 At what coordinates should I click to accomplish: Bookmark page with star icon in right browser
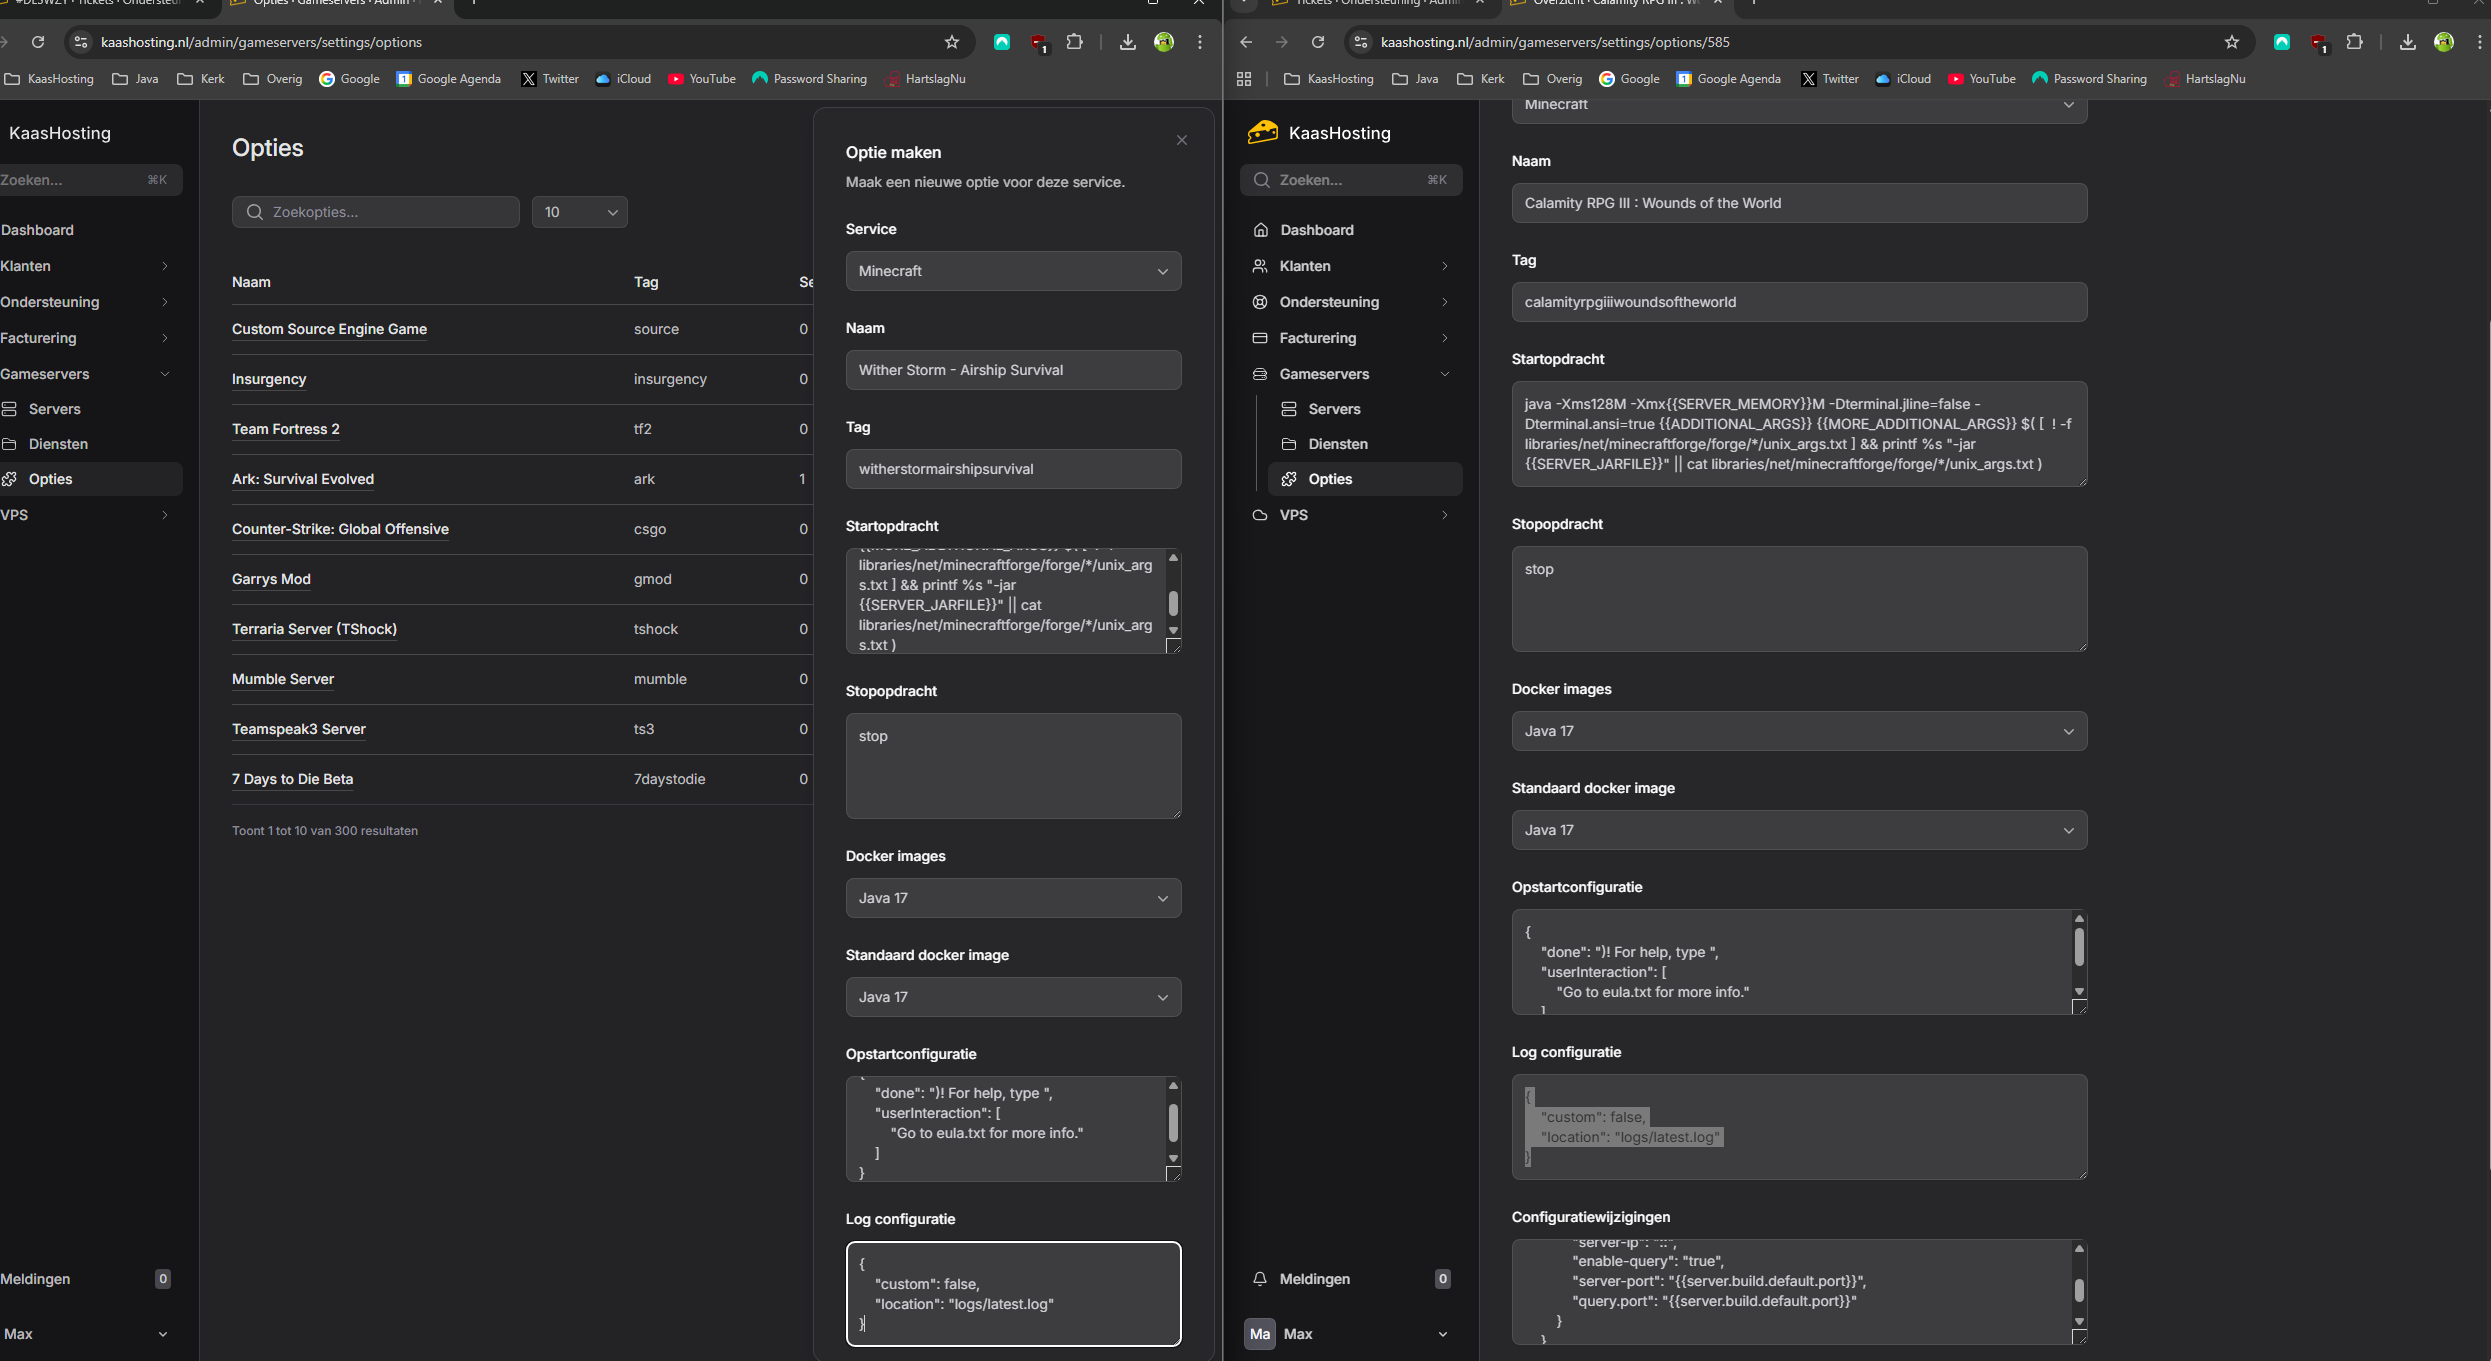[x=2231, y=42]
